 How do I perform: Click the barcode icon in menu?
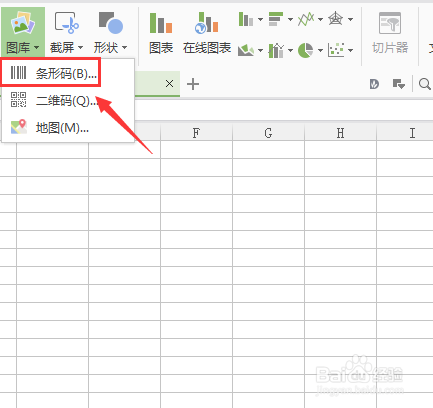[x=18, y=72]
